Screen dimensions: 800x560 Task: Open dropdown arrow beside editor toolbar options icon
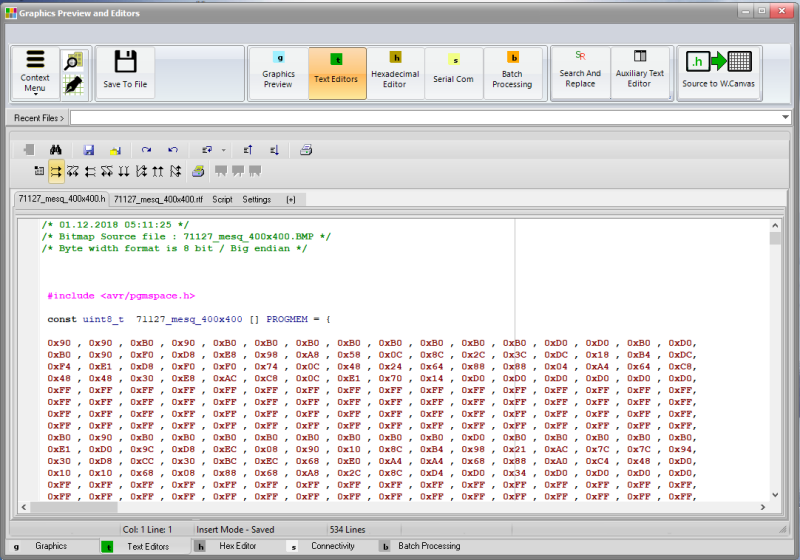[223, 150]
